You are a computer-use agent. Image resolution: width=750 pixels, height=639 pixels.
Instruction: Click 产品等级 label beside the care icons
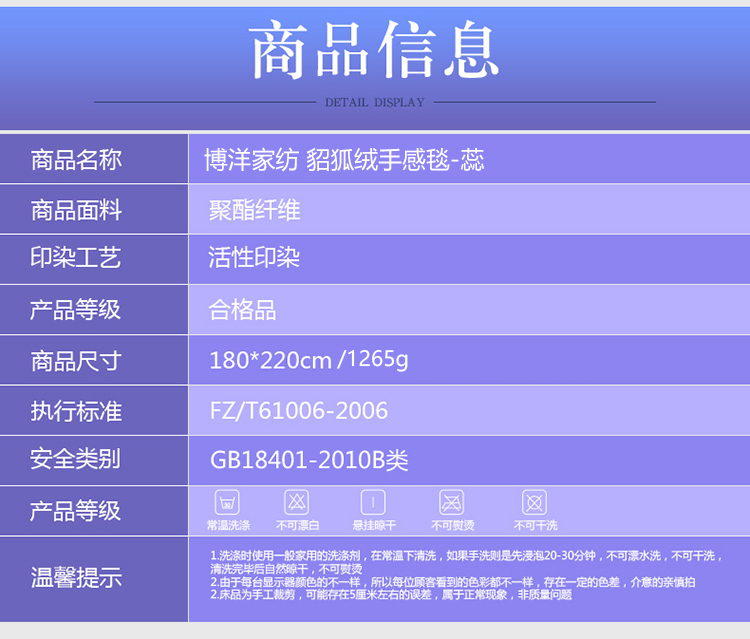(76, 511)
